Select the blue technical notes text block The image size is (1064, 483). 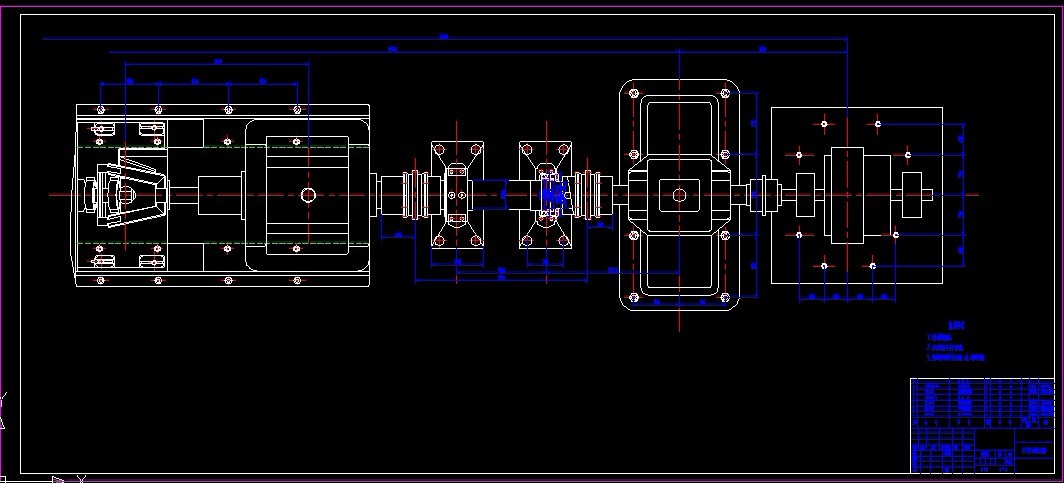coord(955,342)
